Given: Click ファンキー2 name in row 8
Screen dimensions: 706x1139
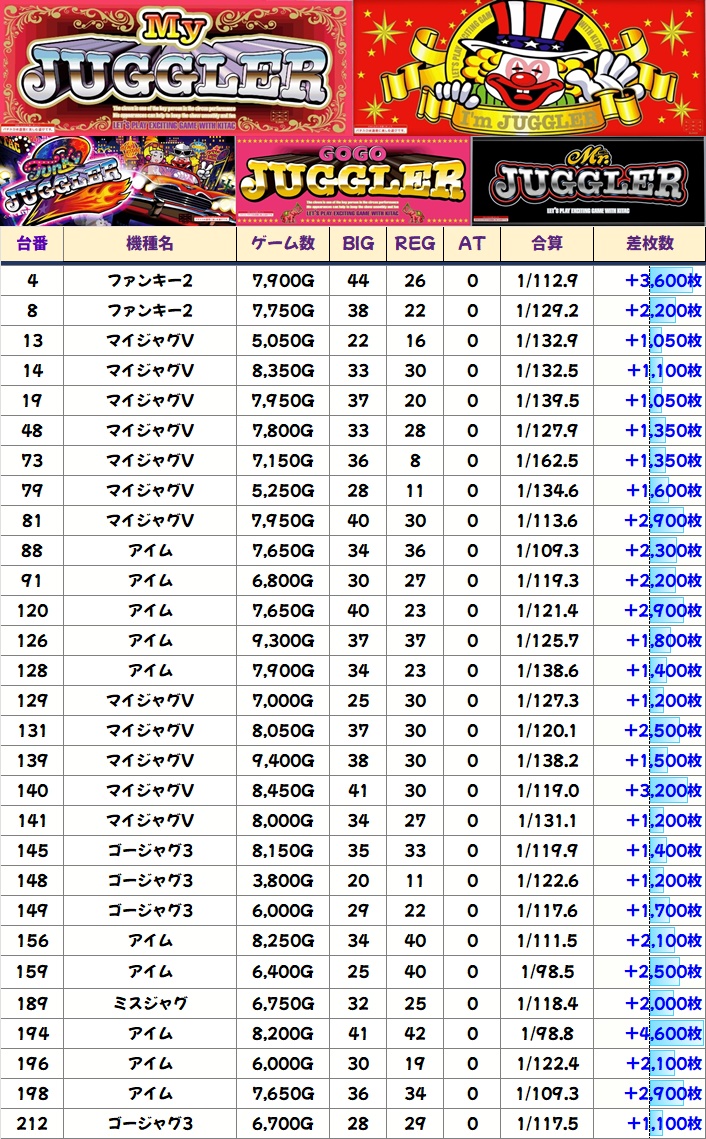Looking at the screenshot, I should [x=150, y=310].
